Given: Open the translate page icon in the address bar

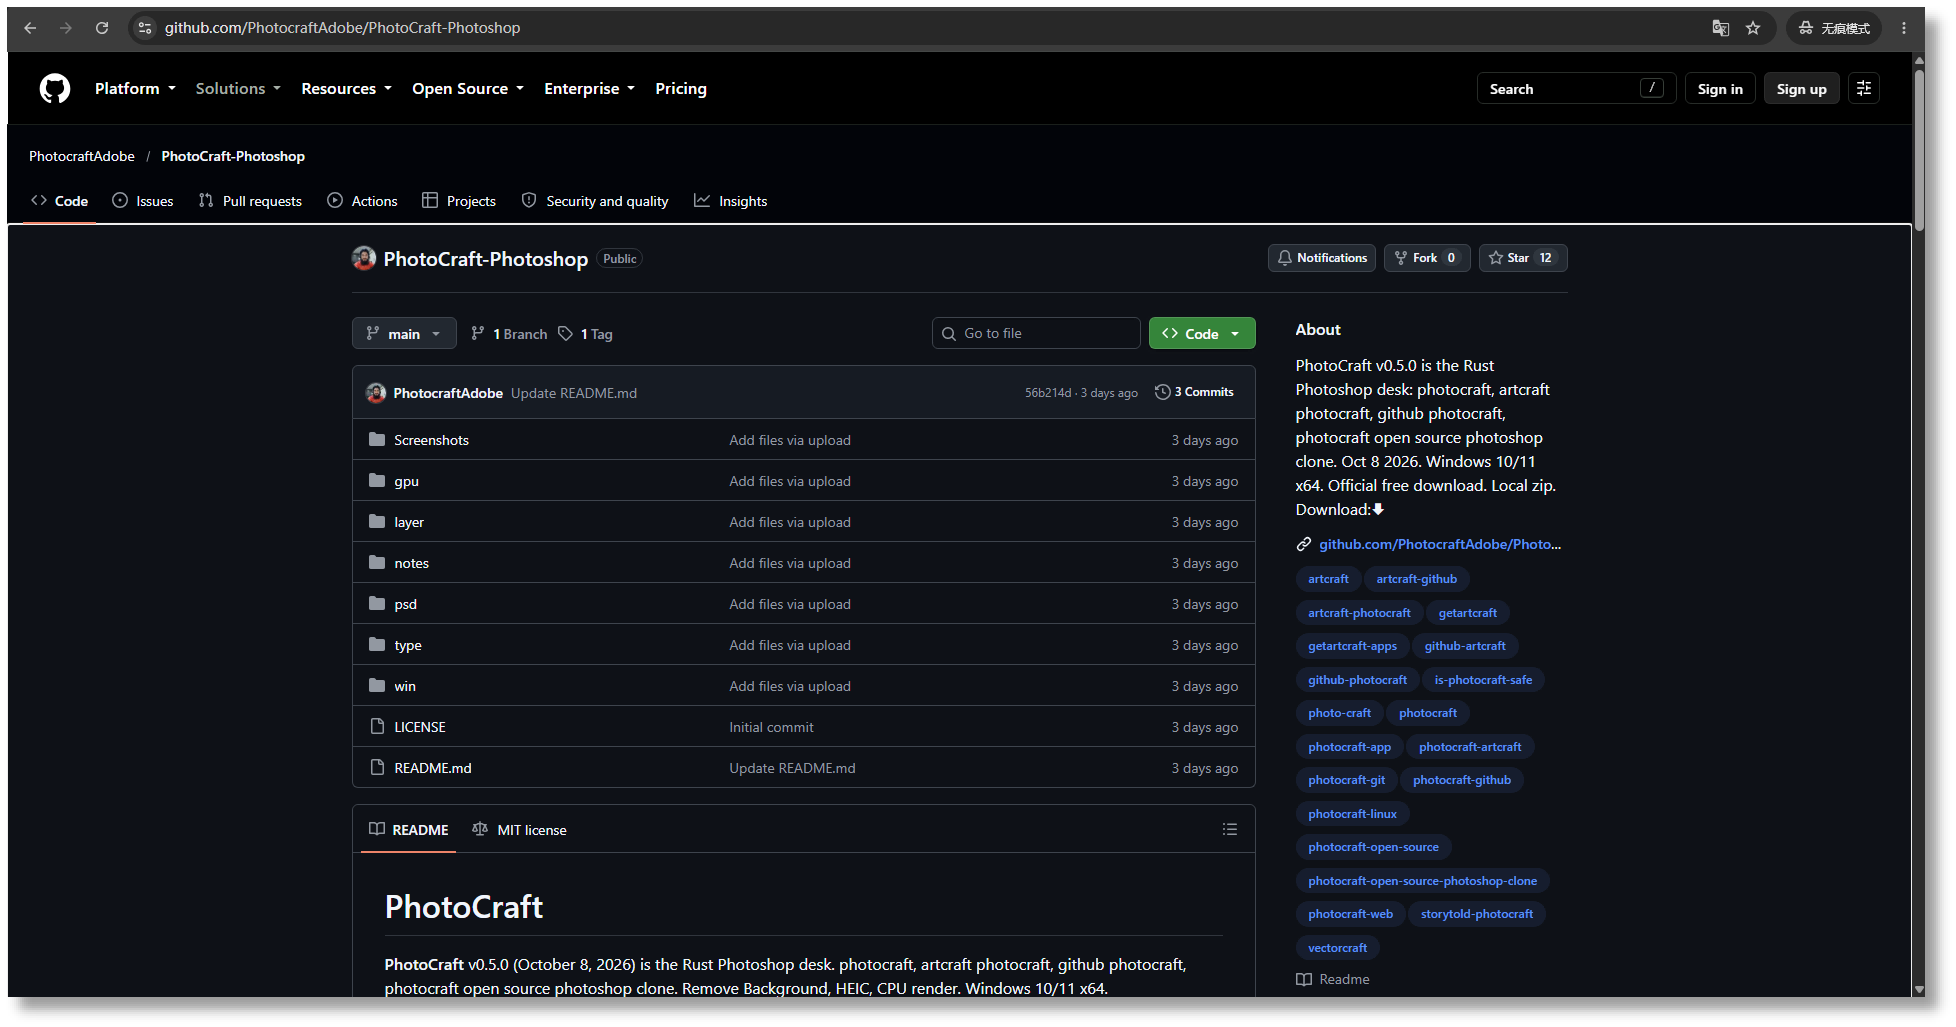Looking at the screenshot, I should [1720, 28].
